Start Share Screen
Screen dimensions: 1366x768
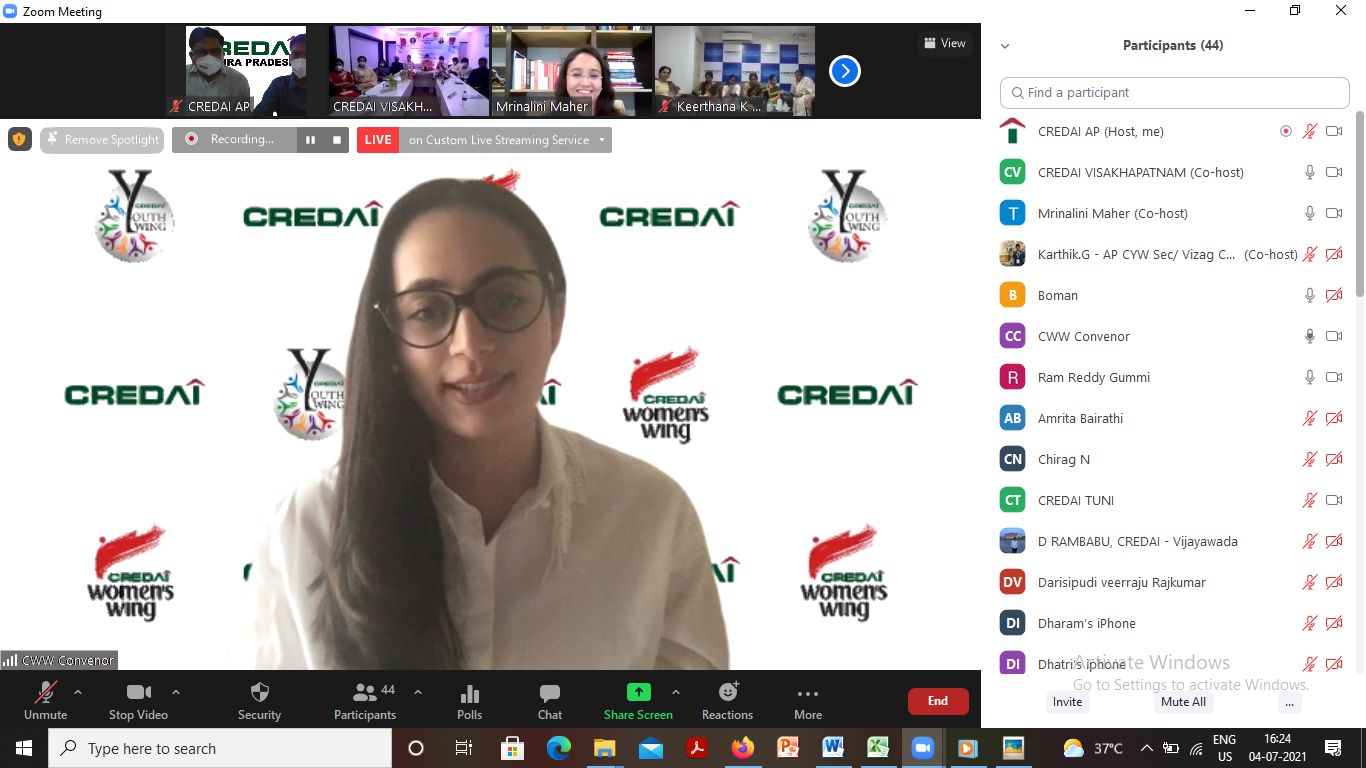(x=638, y=700)
